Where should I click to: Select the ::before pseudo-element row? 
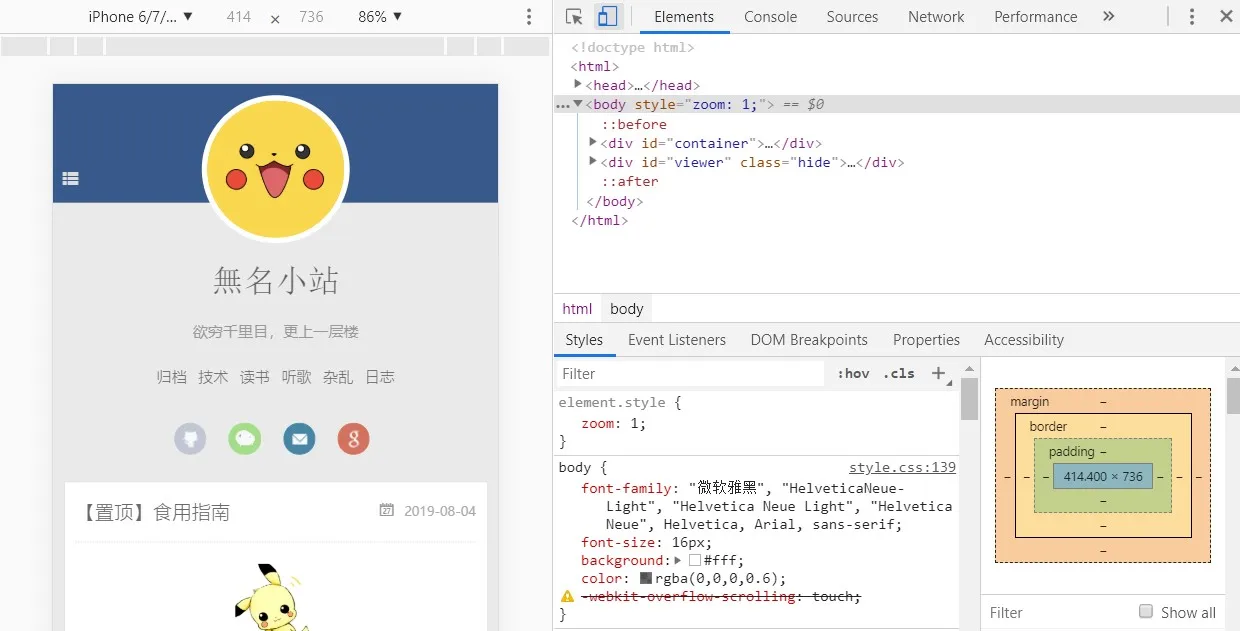634,124
